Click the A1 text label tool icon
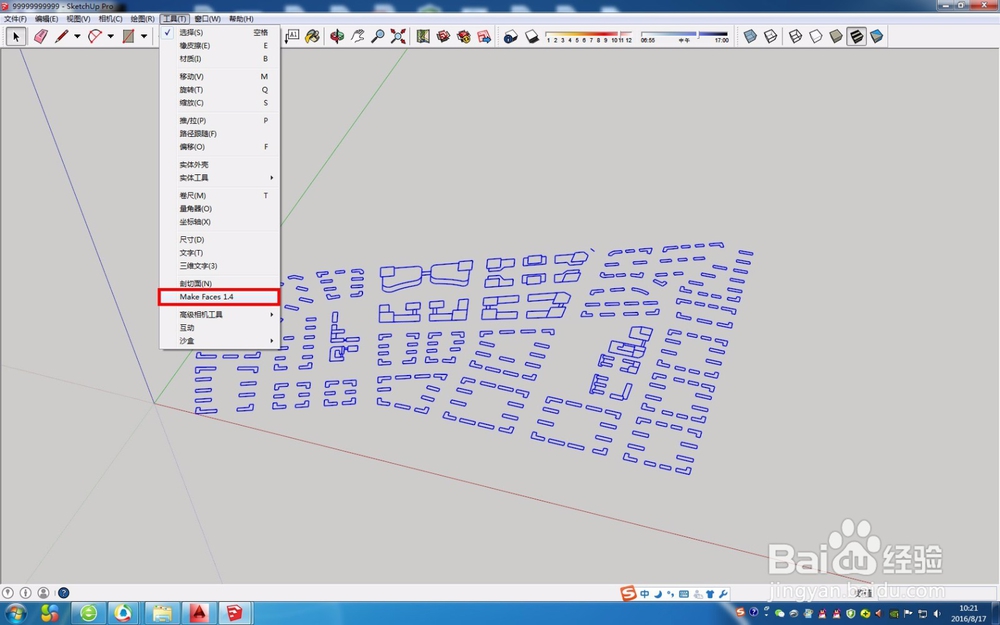Image resolution: width=1000 pixels, height=625 pixels. (292, 36)
